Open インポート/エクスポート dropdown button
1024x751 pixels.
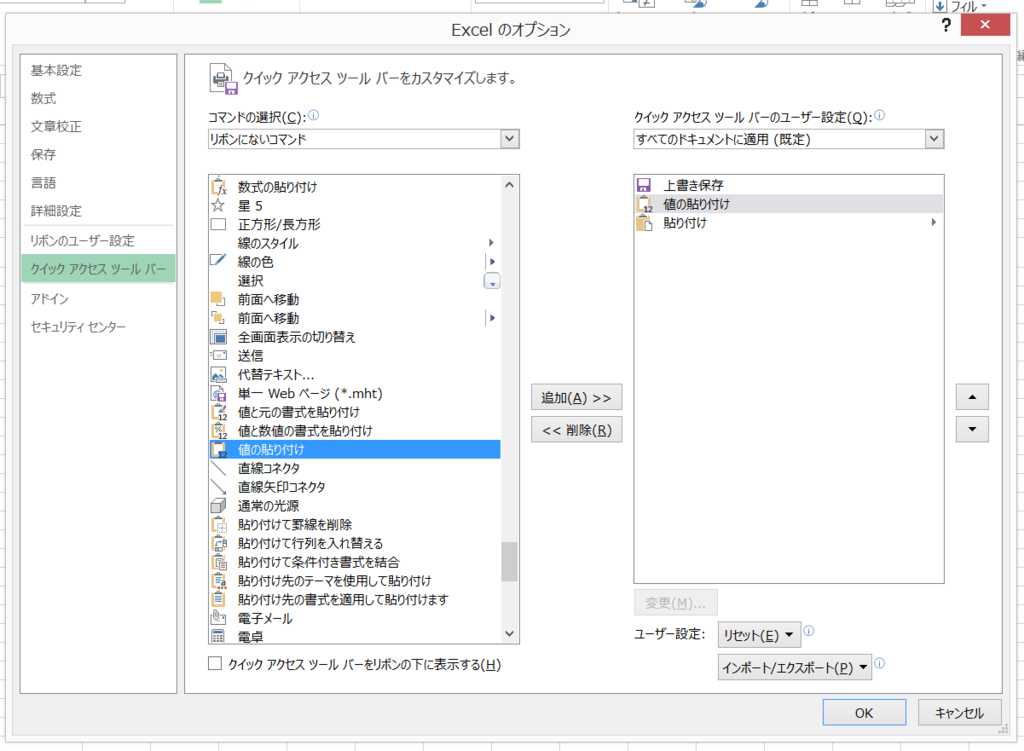tap(795, 667)
